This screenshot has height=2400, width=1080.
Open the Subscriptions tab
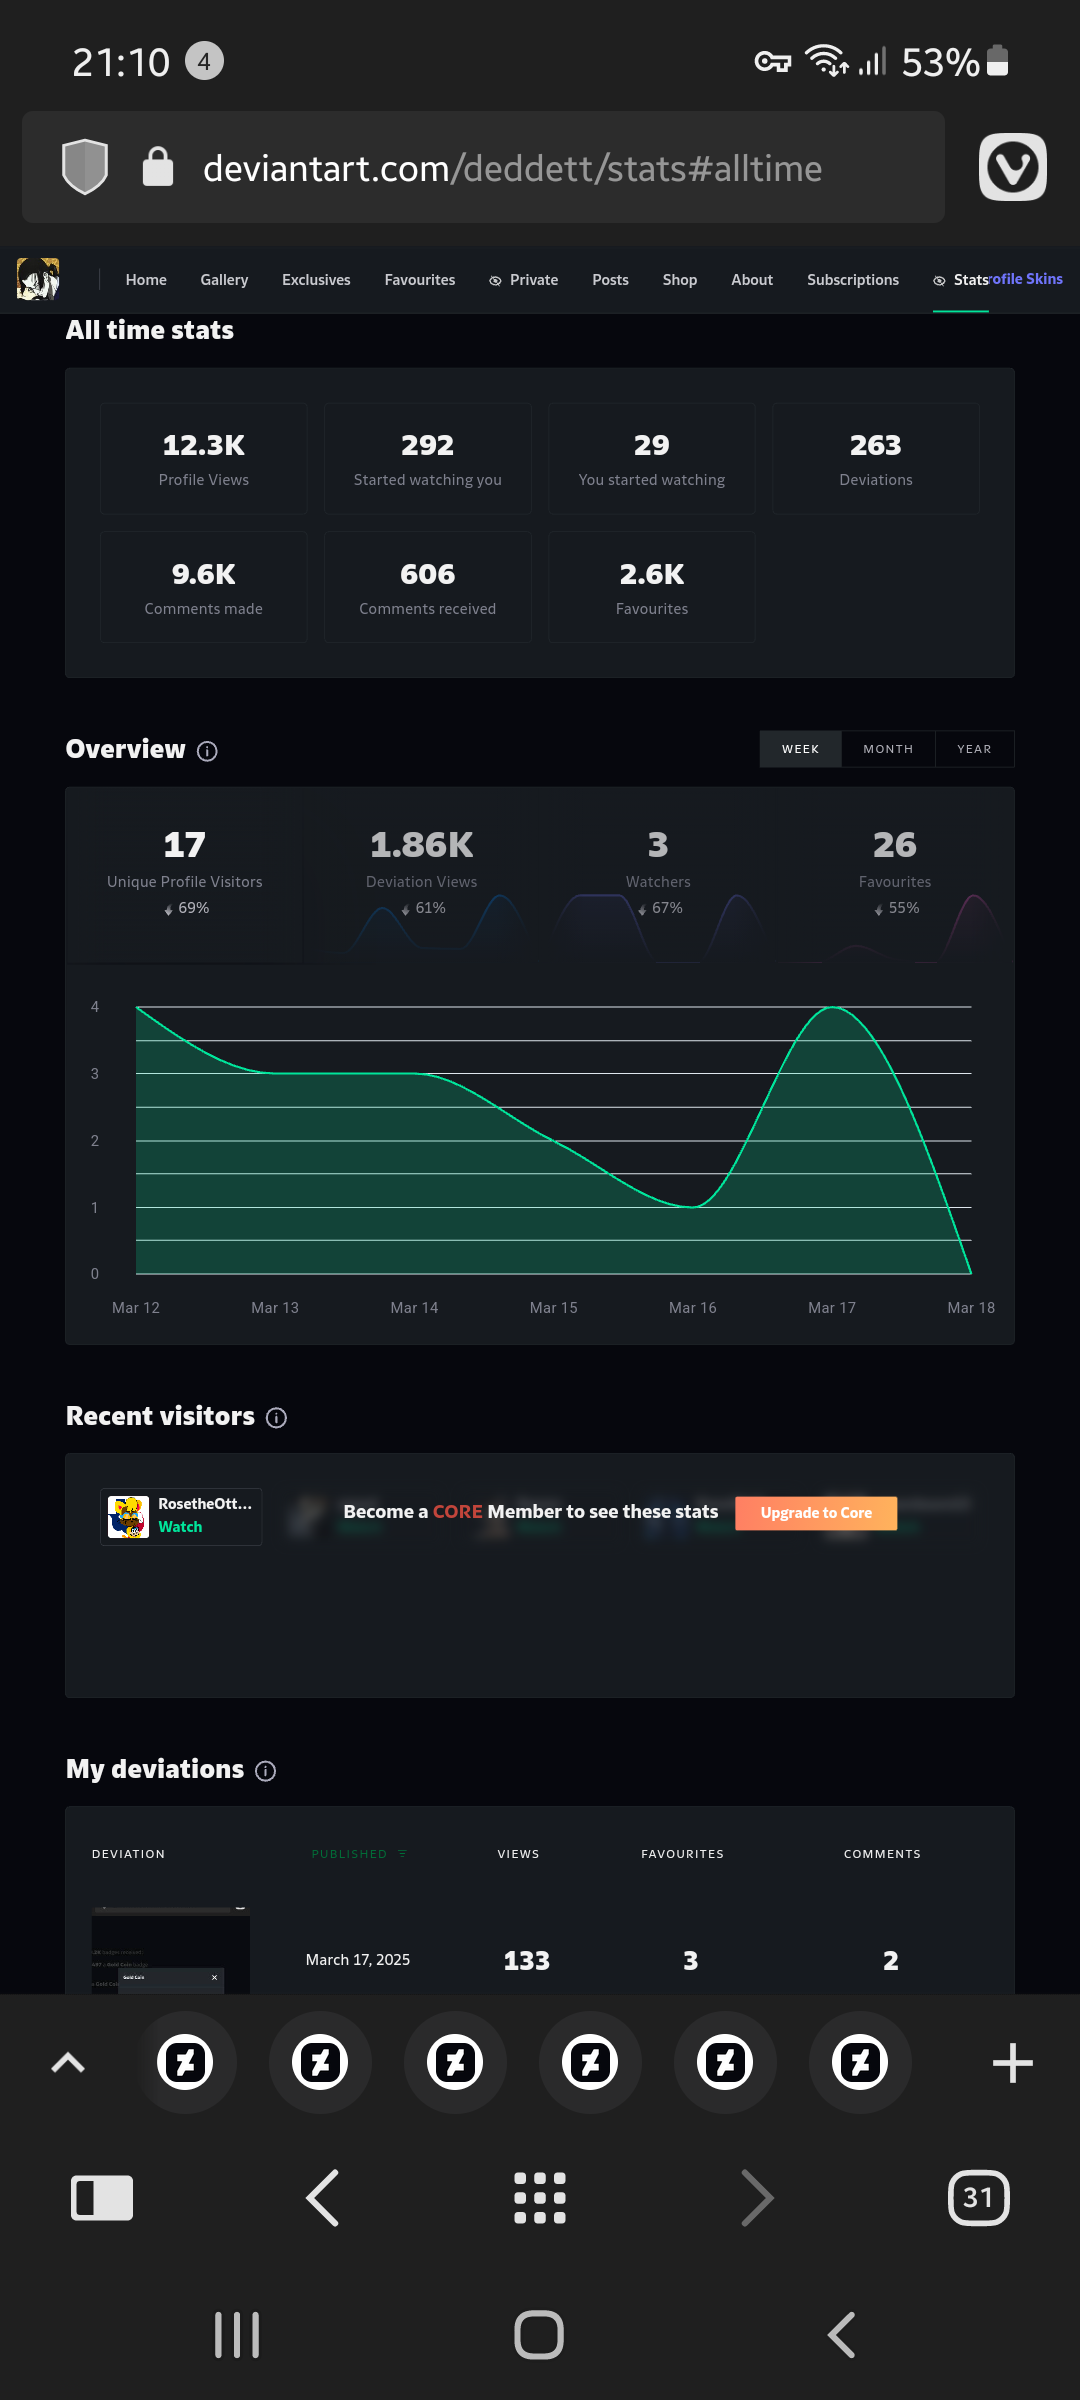853,280
